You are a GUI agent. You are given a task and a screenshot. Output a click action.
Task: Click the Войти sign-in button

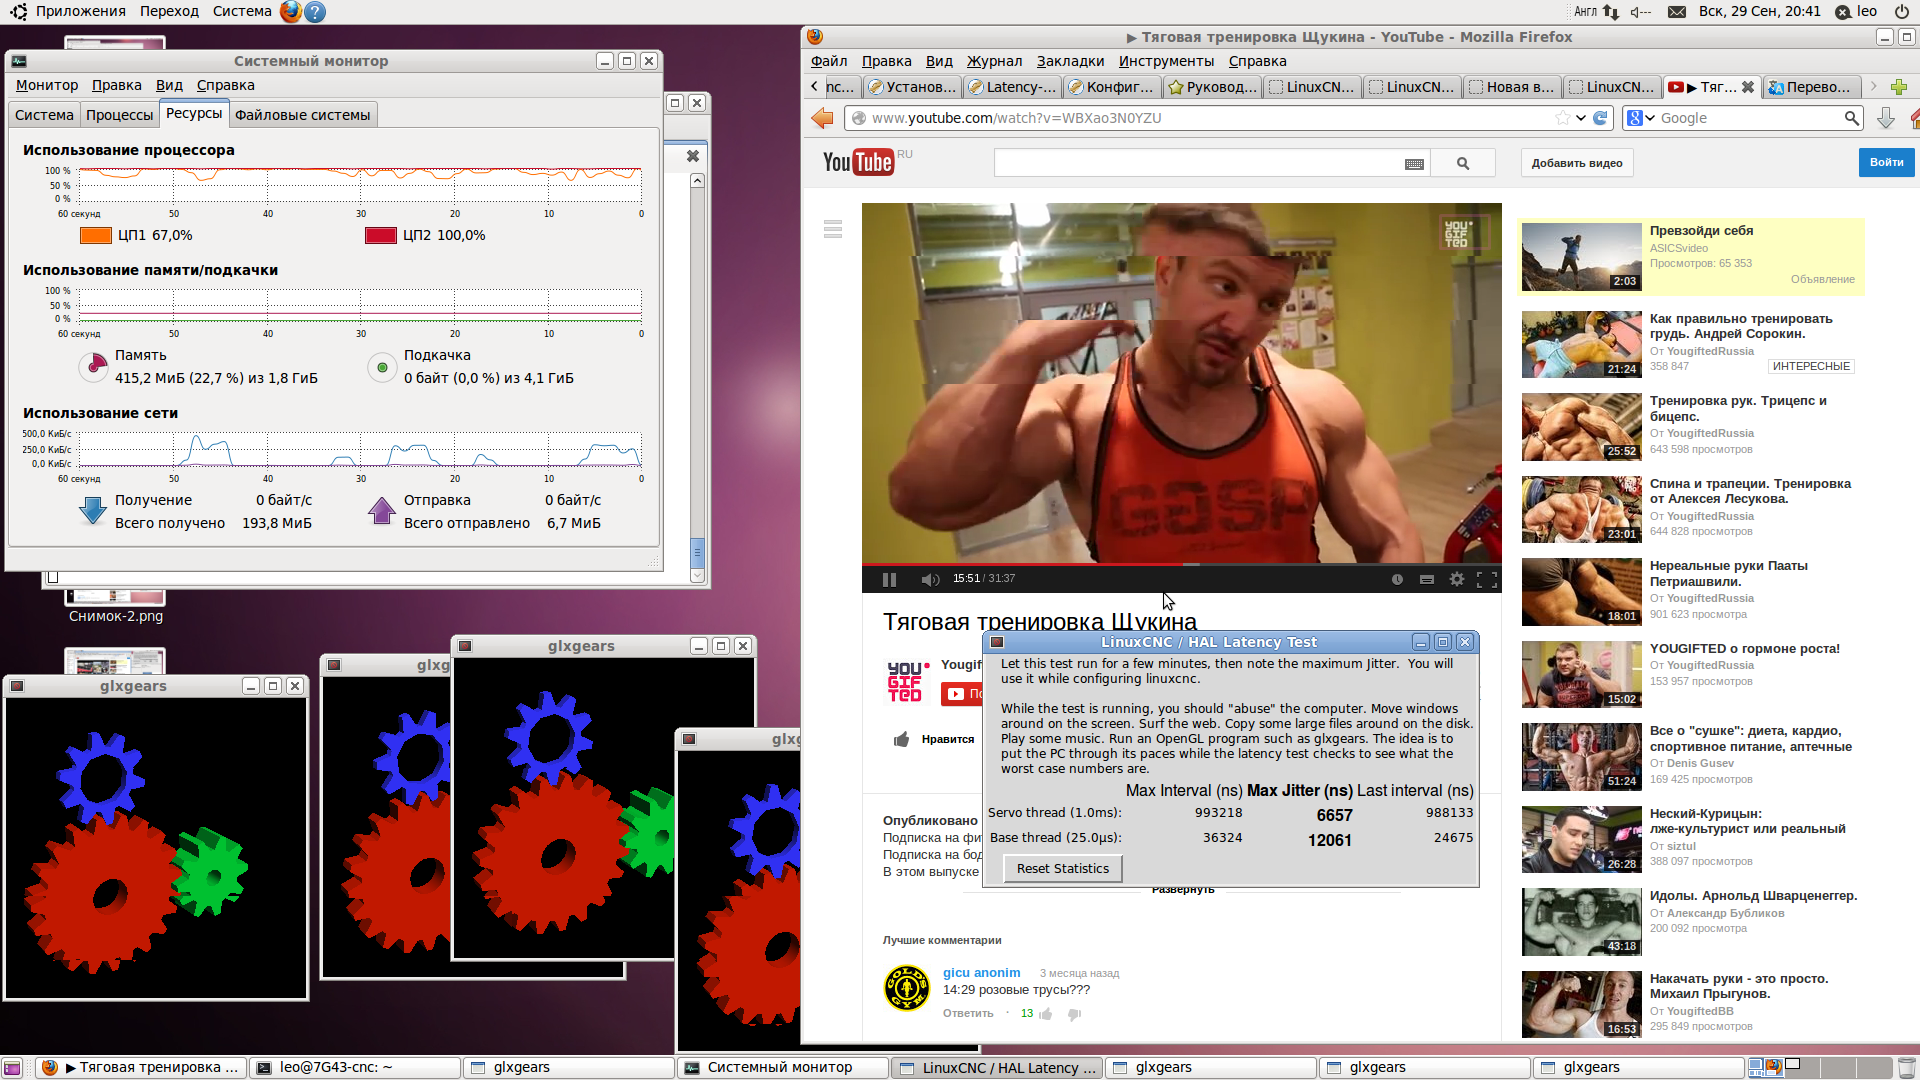(x=1886, y=162)
